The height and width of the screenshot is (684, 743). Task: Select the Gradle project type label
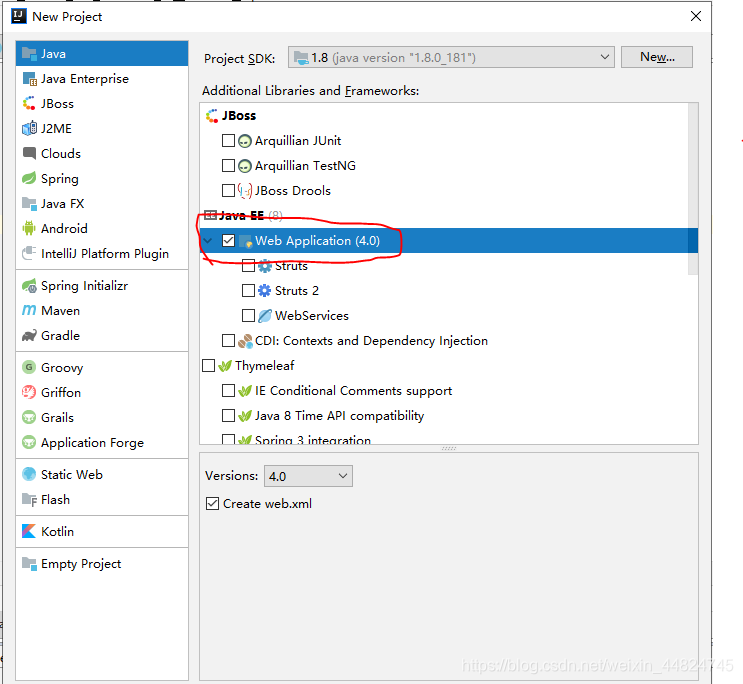click(60, 336)
